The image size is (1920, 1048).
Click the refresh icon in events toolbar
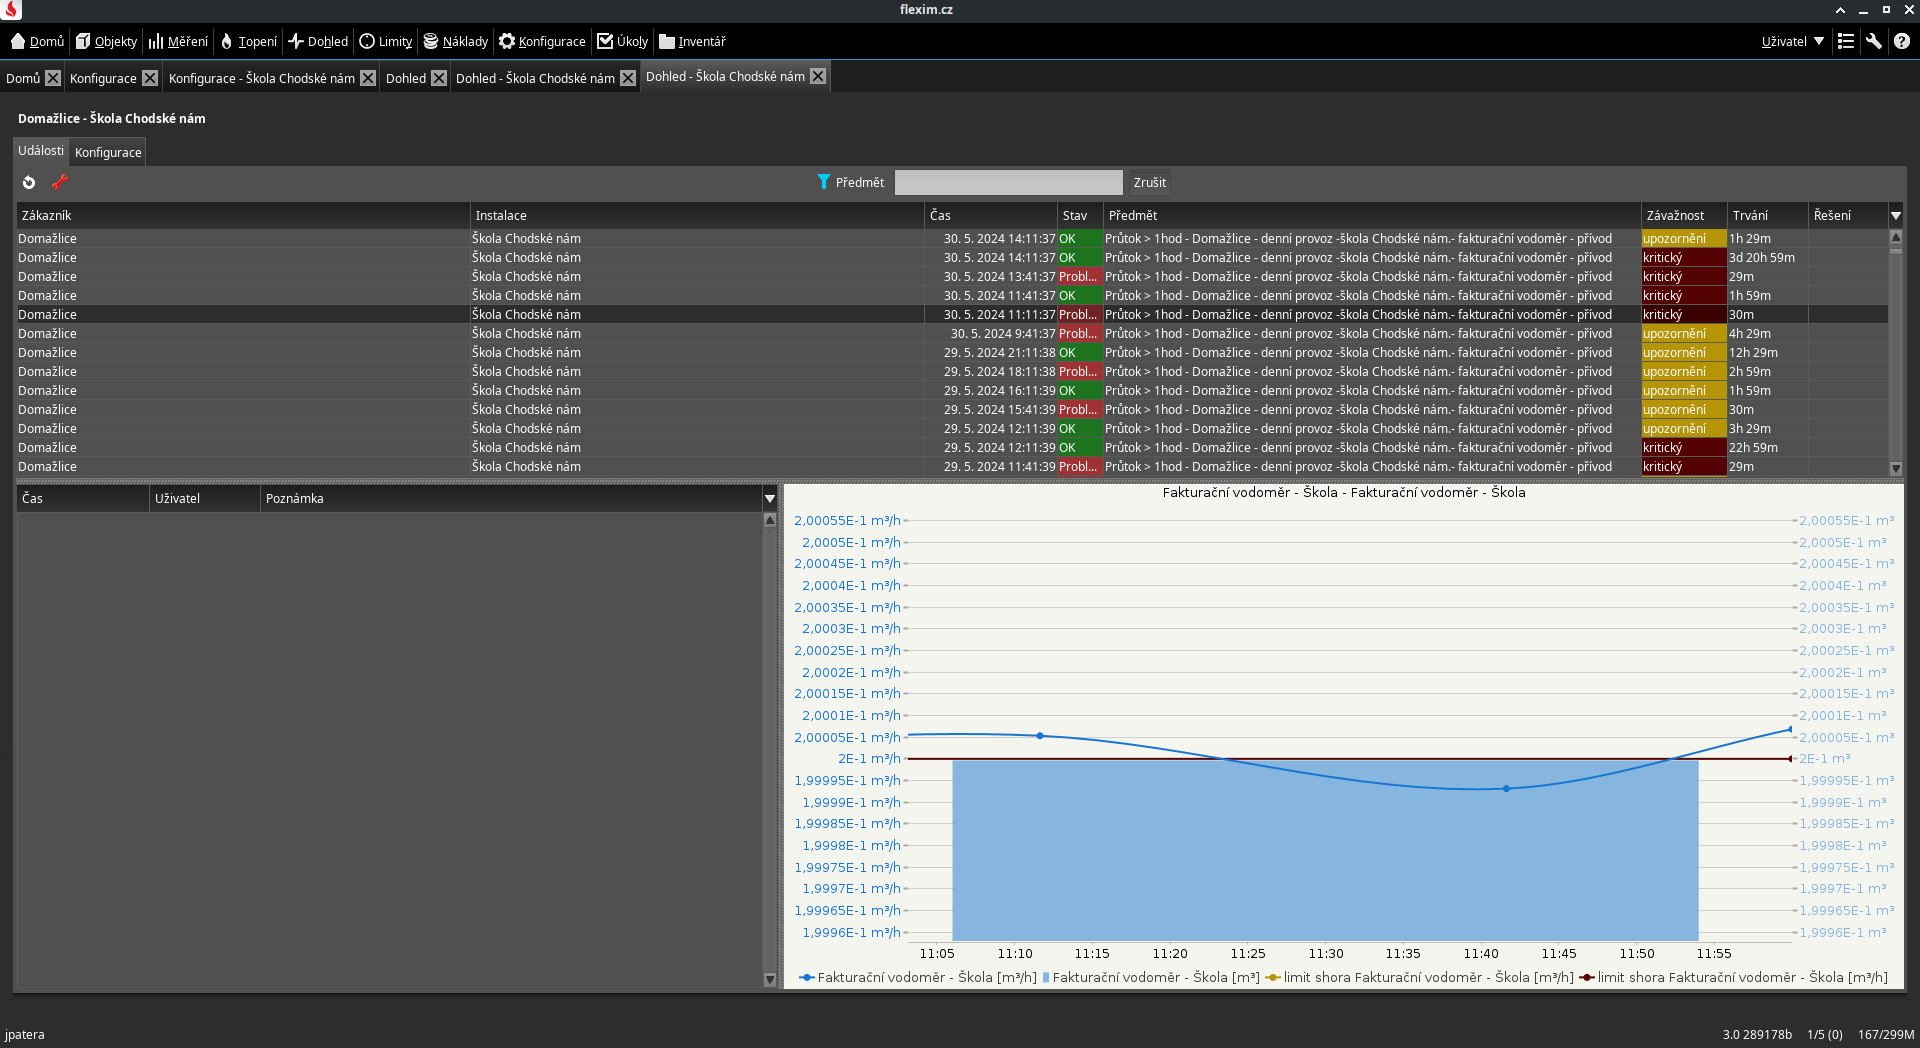tap(29, 182)
